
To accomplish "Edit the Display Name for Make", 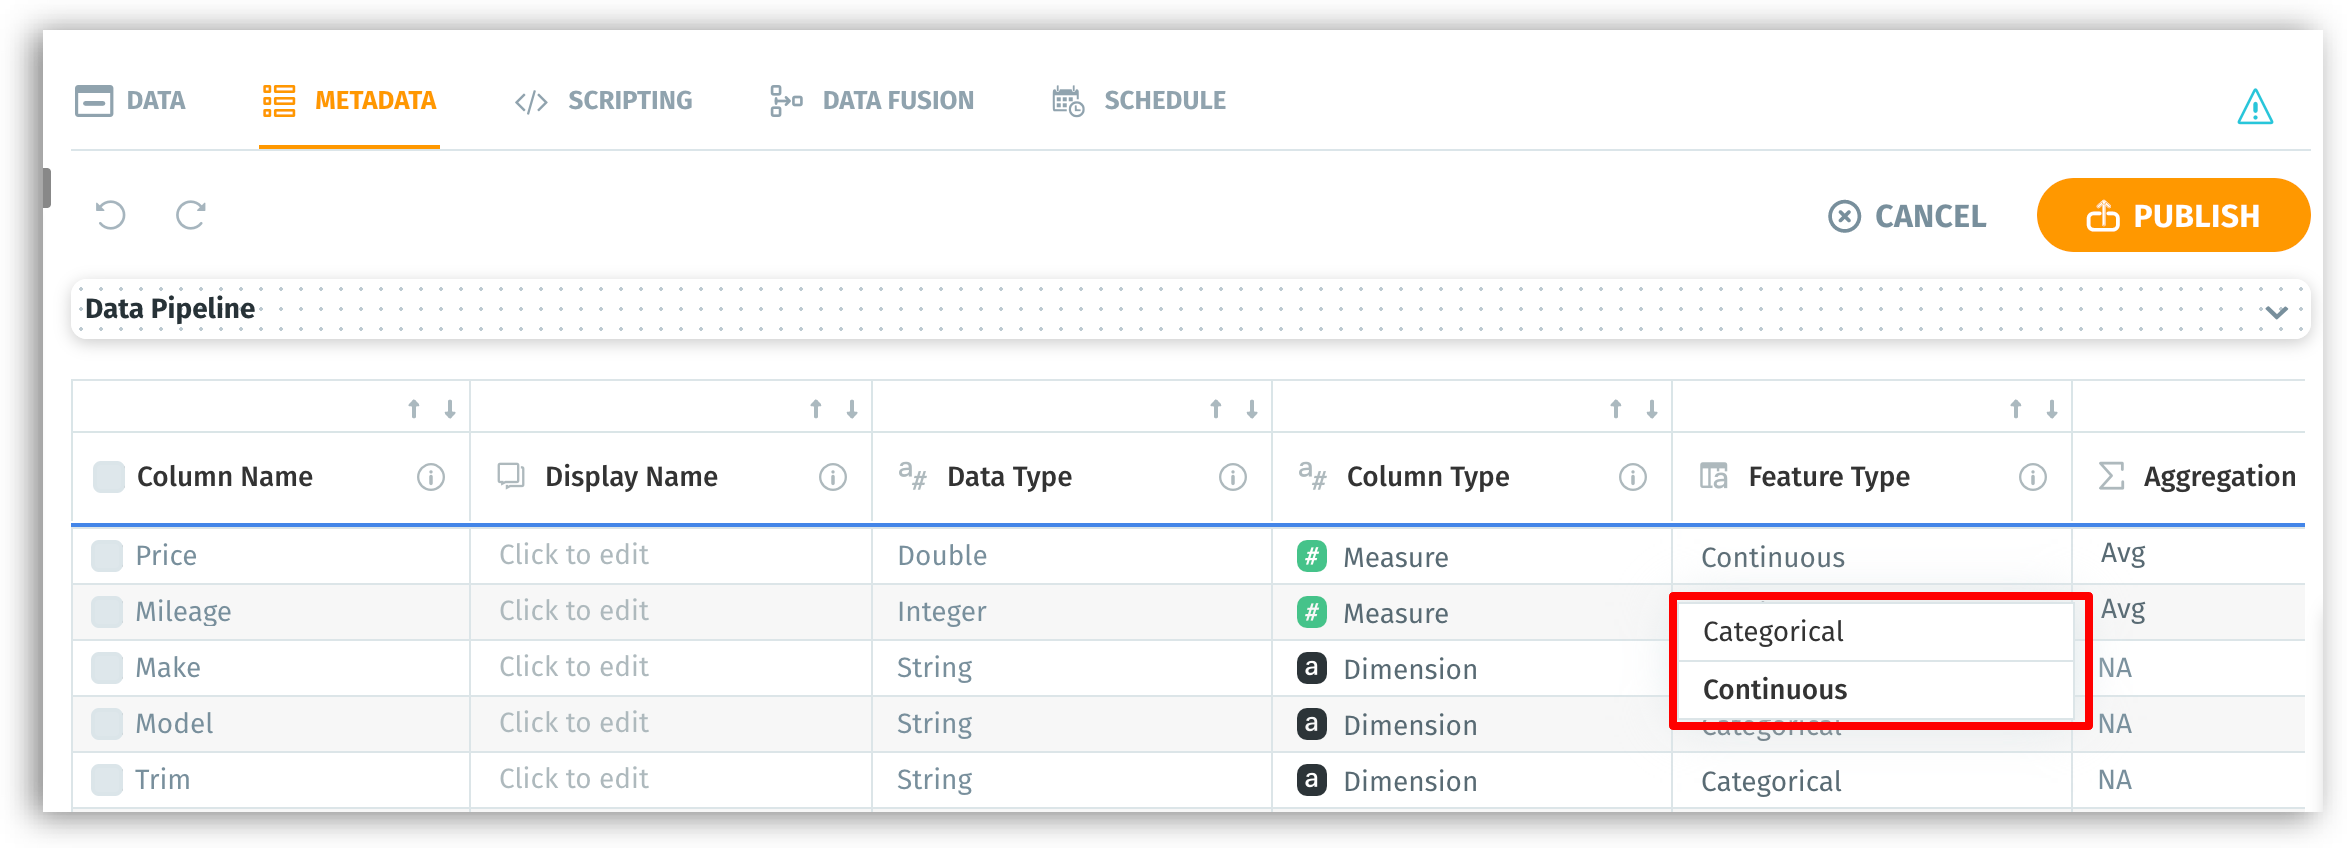I will tap(574, 667).
